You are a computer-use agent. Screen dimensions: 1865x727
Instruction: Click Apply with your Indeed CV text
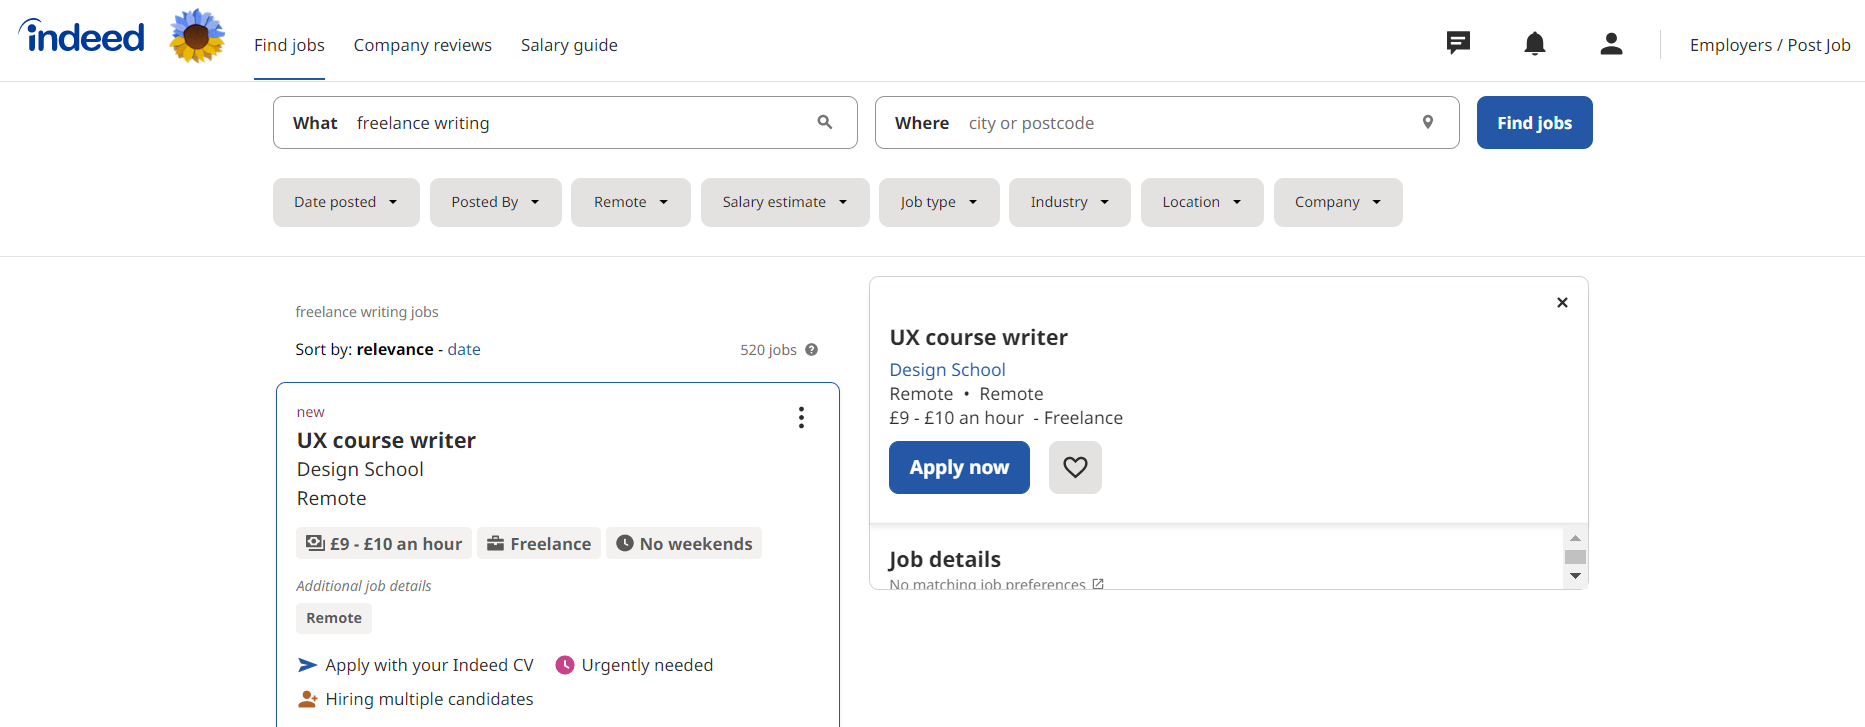pyautogui.click(x=429, y=665)
